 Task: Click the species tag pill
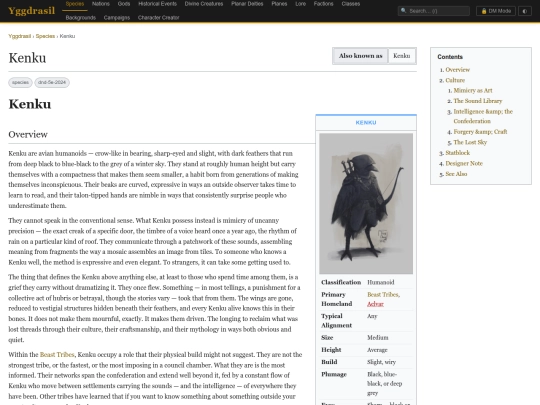pyautogui.click(x=20, y=82)
